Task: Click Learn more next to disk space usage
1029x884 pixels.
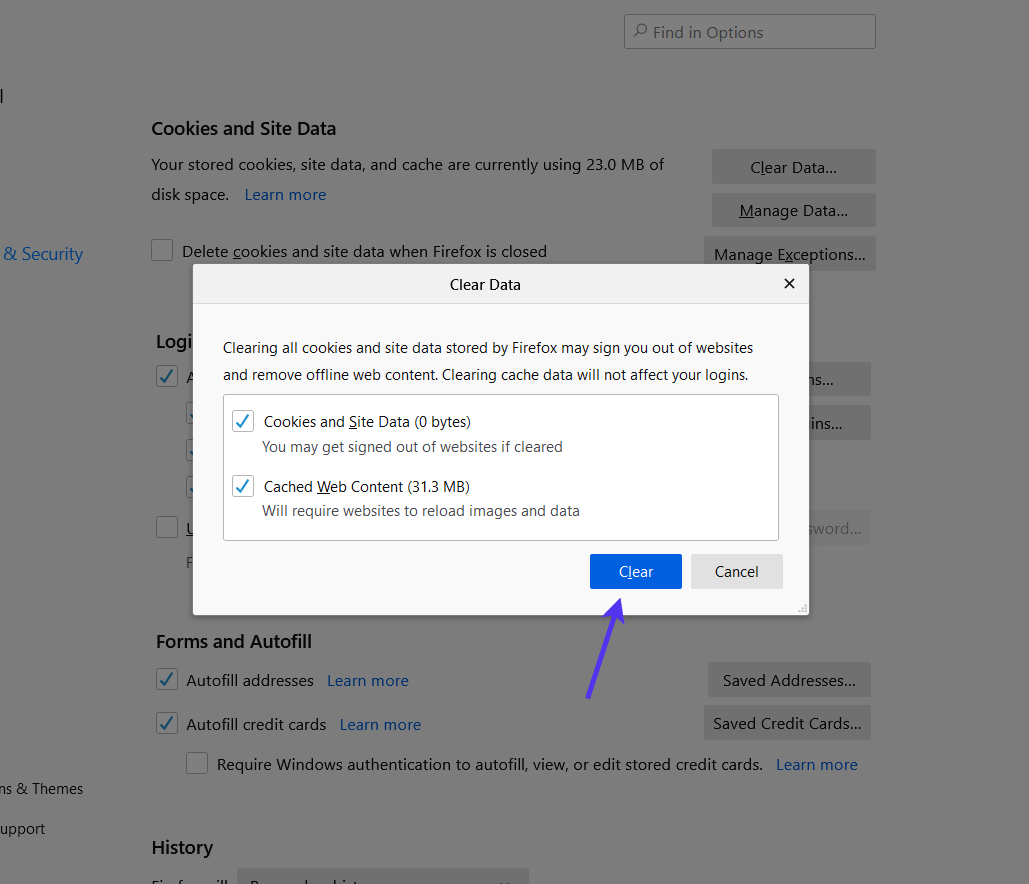Action: 284,194
